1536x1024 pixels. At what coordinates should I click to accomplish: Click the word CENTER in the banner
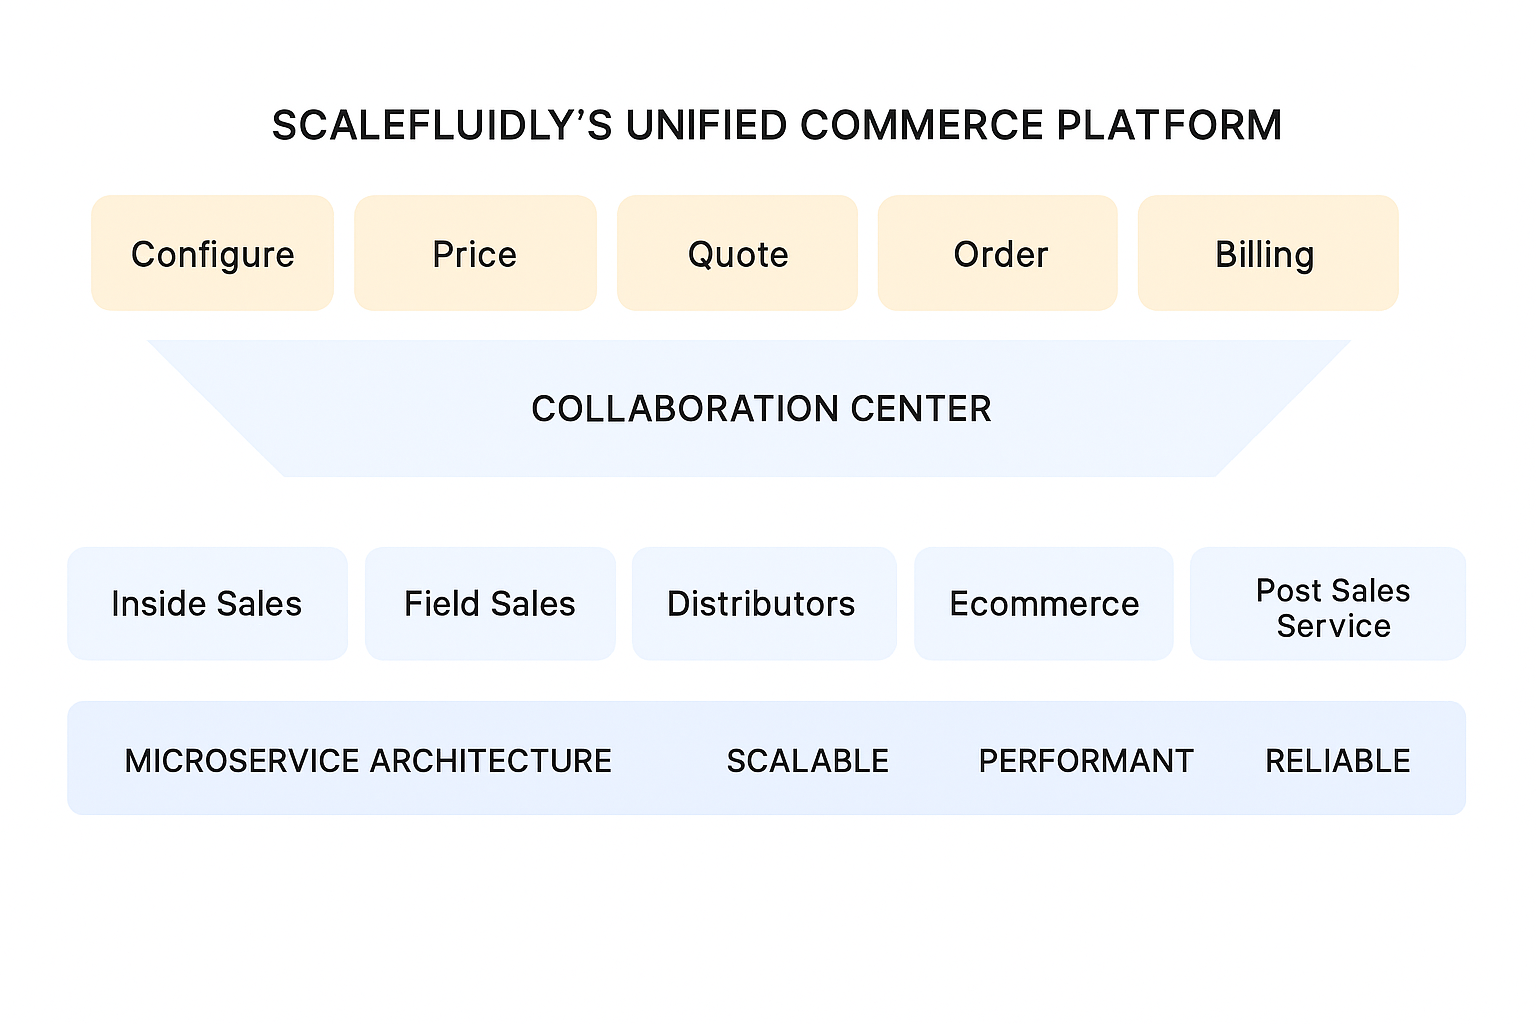[920, 408]
